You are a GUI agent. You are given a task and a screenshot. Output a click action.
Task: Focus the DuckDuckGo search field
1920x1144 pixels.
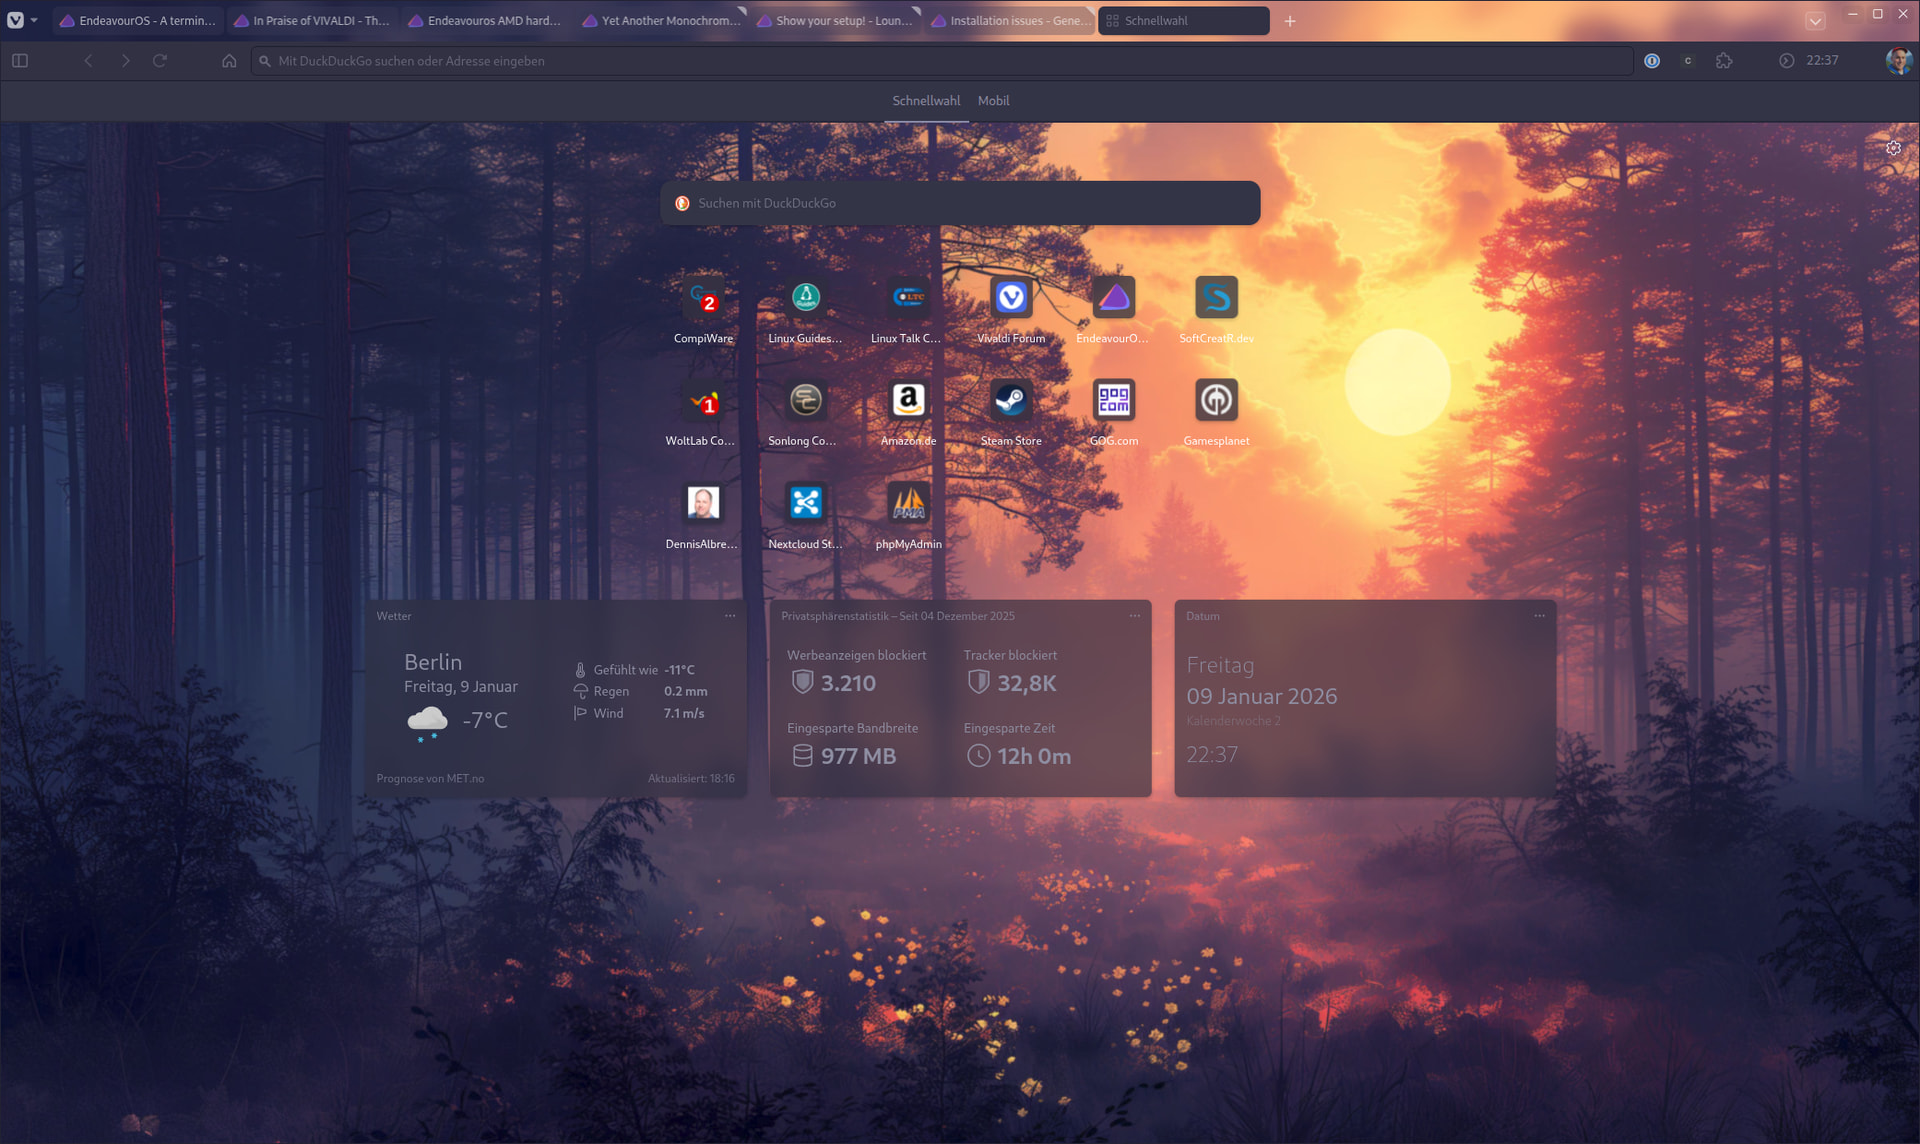tap(960, 203)
